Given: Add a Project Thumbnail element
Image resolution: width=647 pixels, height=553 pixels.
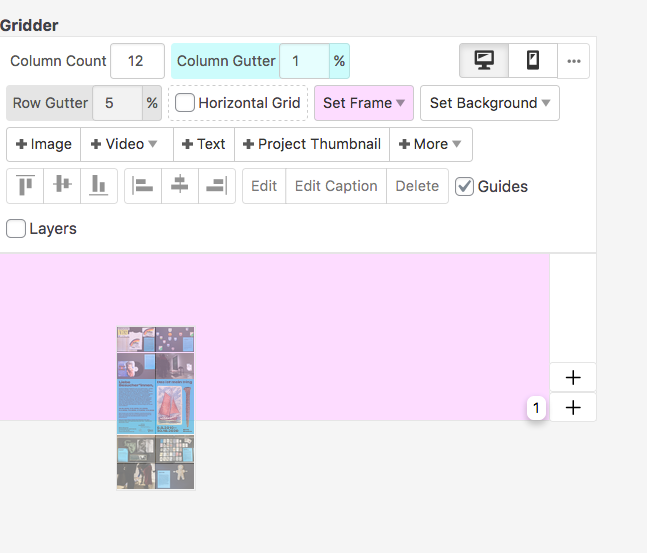Looking at the screenshot, I should tap(311, 144).
